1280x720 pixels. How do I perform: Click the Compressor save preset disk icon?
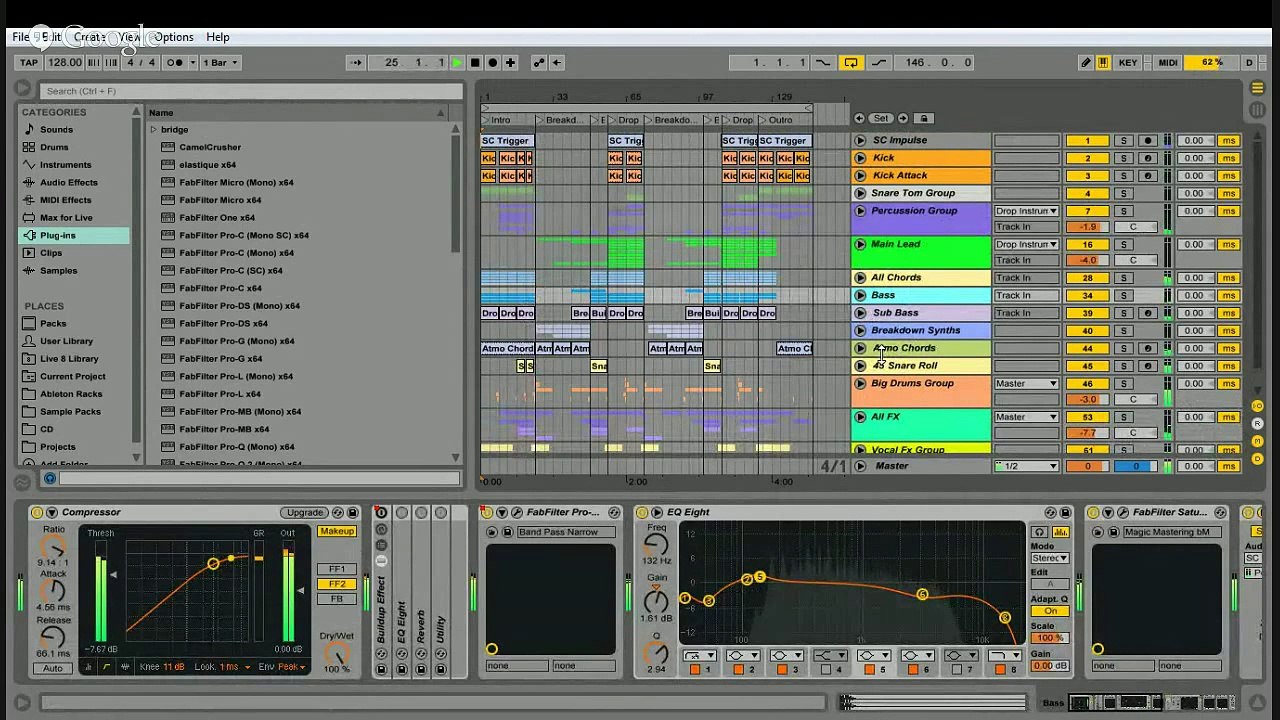point(353,513)
